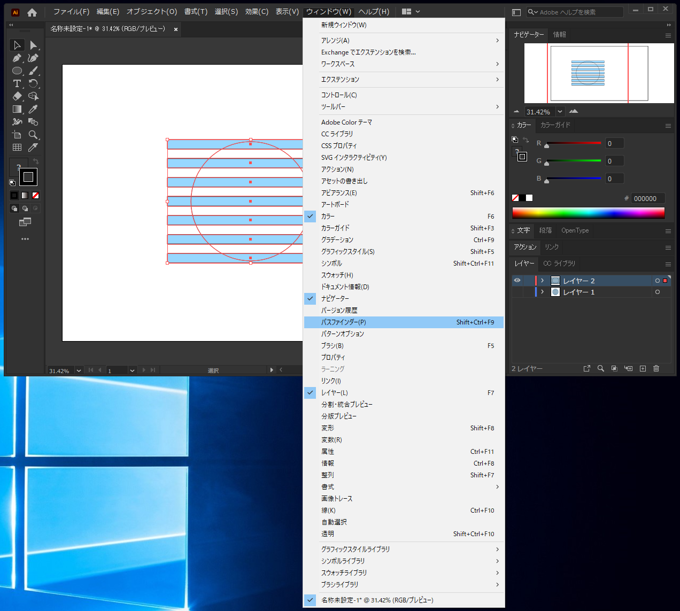Open the ワークスペース submenu
The width and height of the screenshot is (680, 611).
pyautogui.click(x=403, y=64)
